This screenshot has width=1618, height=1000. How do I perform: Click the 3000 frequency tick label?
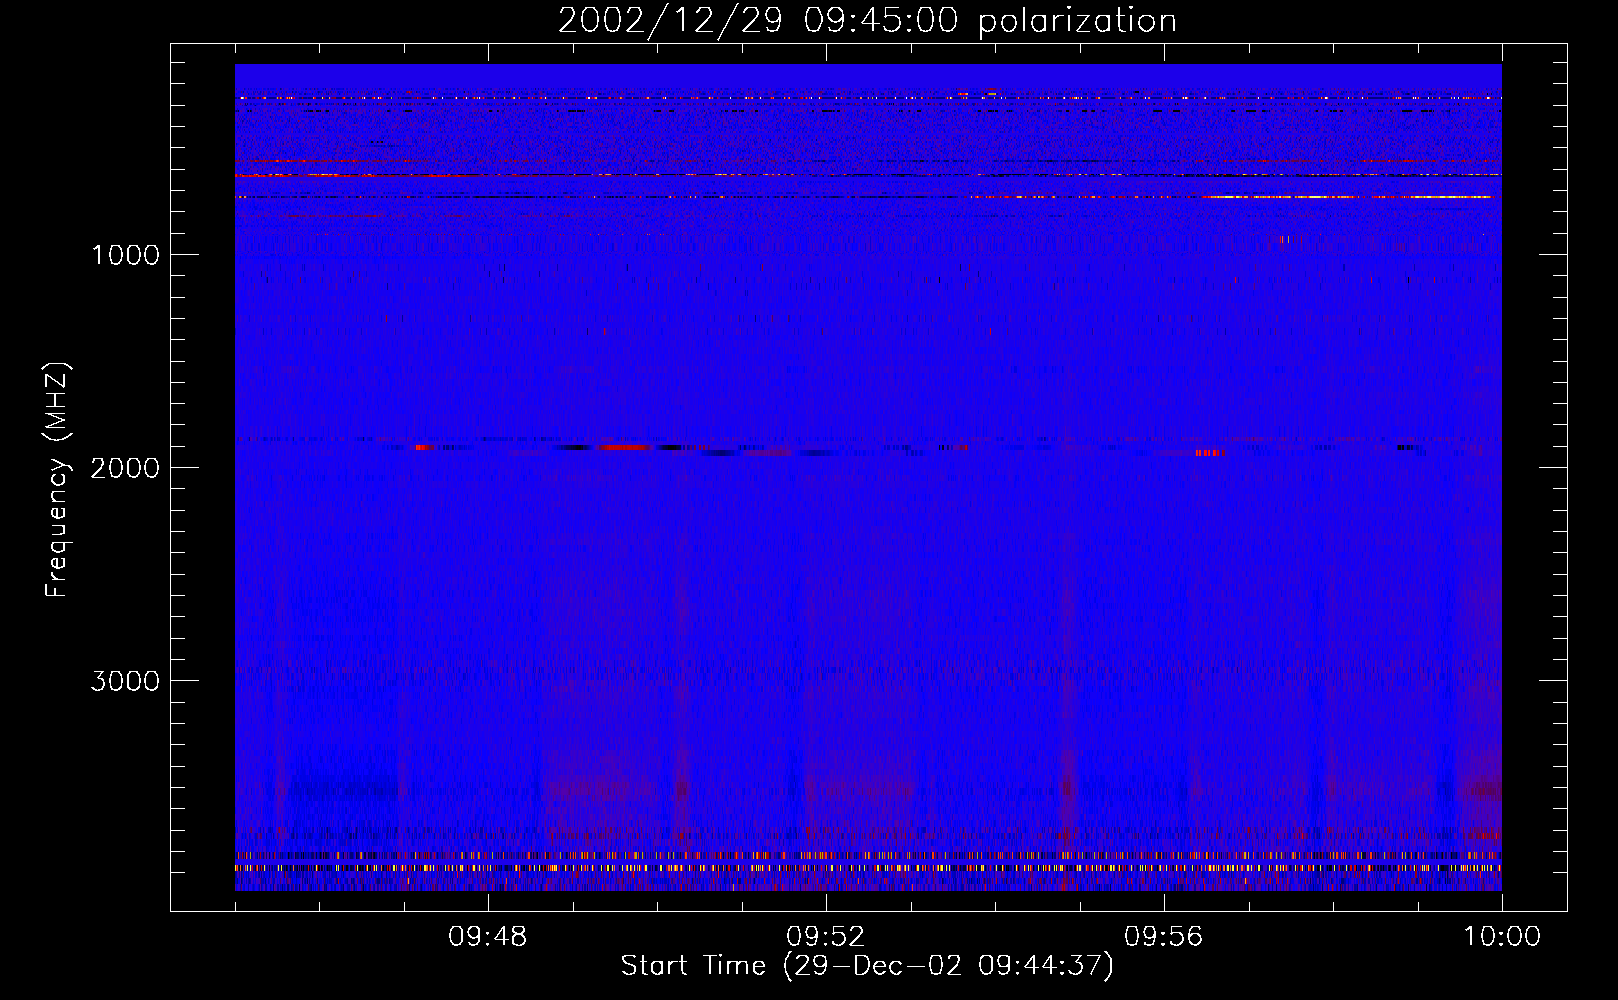(125, 681)
